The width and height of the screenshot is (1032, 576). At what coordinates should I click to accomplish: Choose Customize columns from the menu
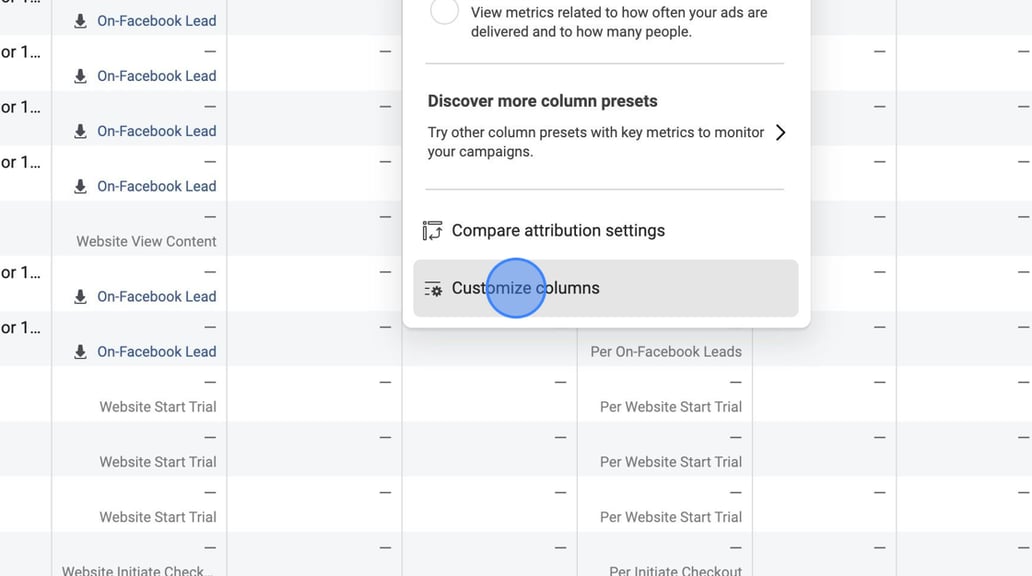pyautogui.click(x=525, y=288)
